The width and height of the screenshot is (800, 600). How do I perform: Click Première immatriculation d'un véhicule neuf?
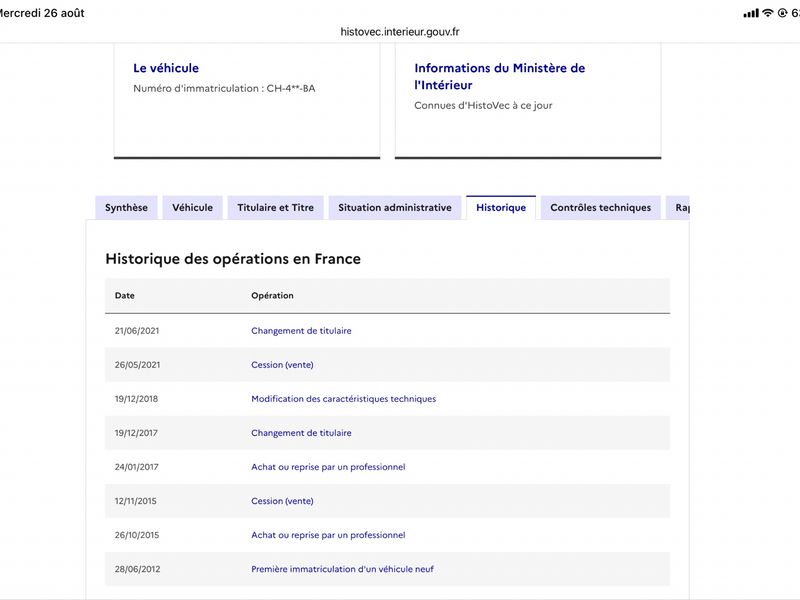pyautogui.click(x=342, y=569)
